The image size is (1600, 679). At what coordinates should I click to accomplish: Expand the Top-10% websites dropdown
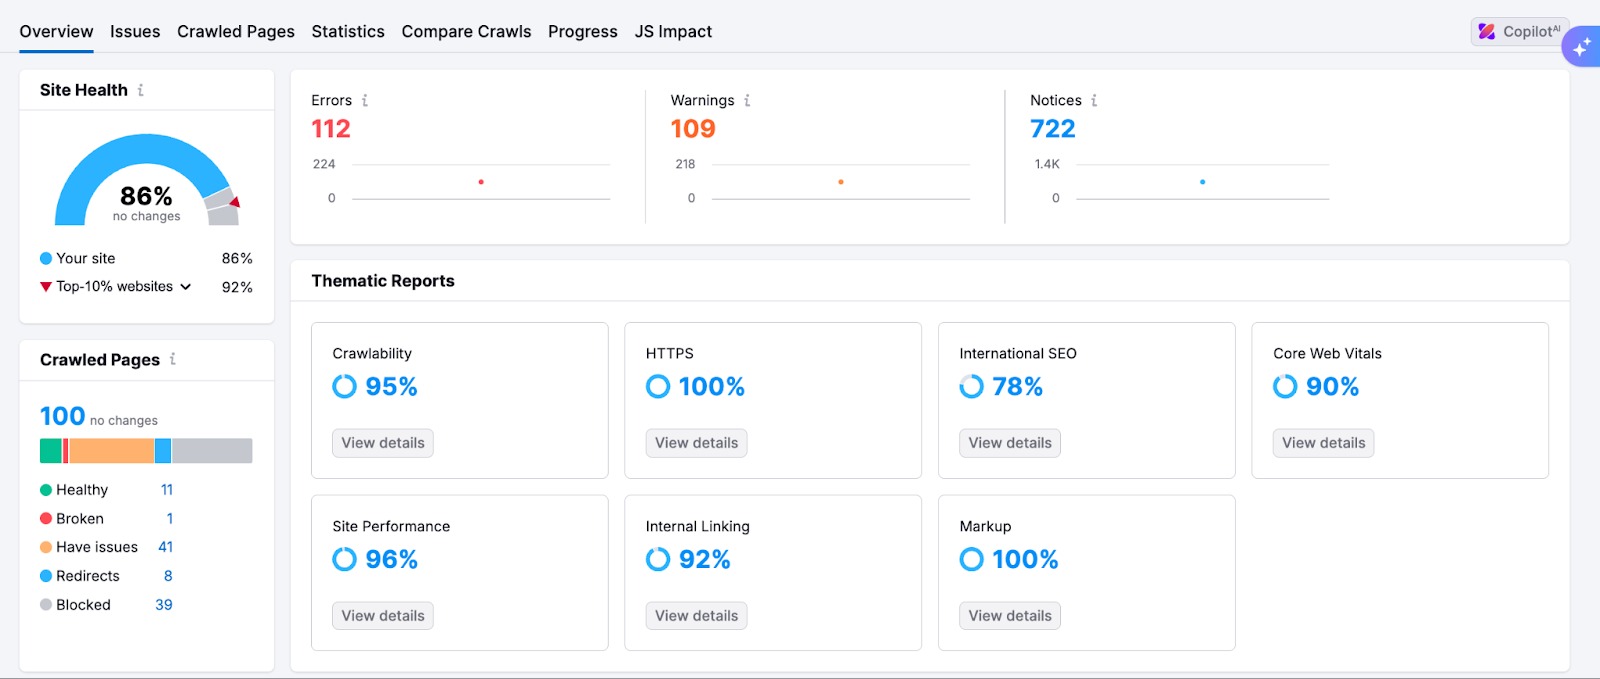click(x=185, y=287)
